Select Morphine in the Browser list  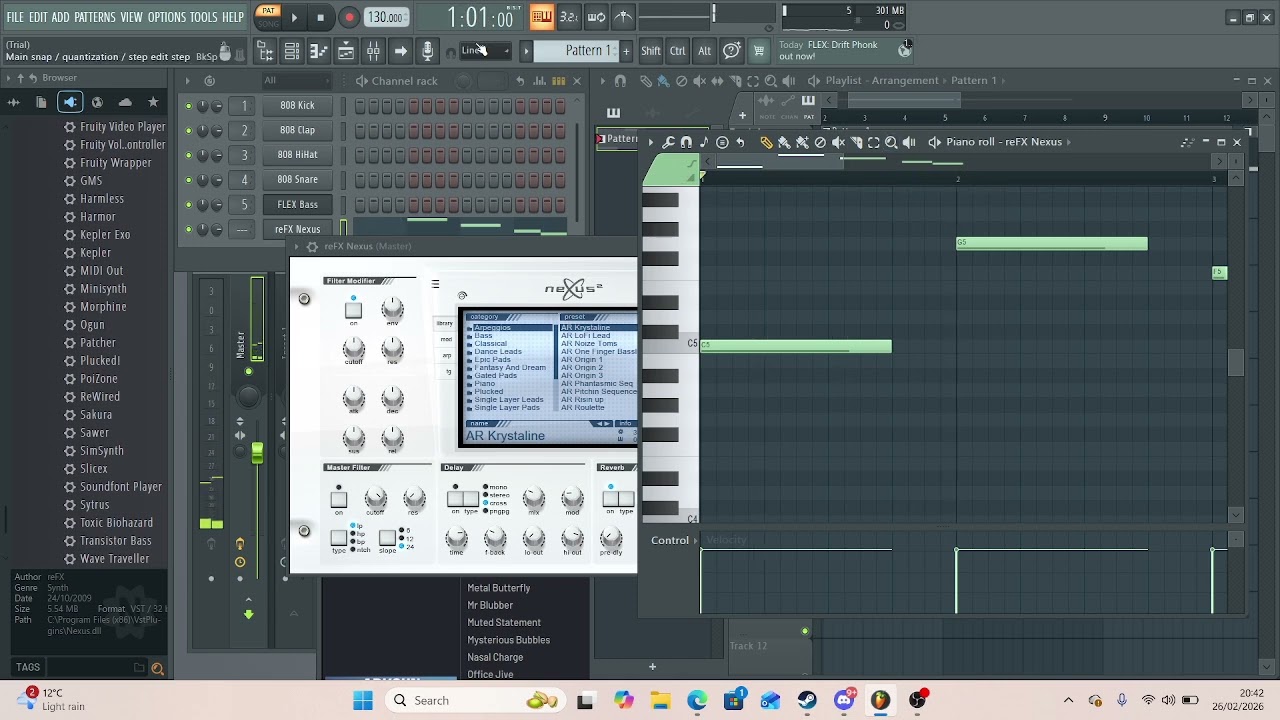click(x=103, y=307)
